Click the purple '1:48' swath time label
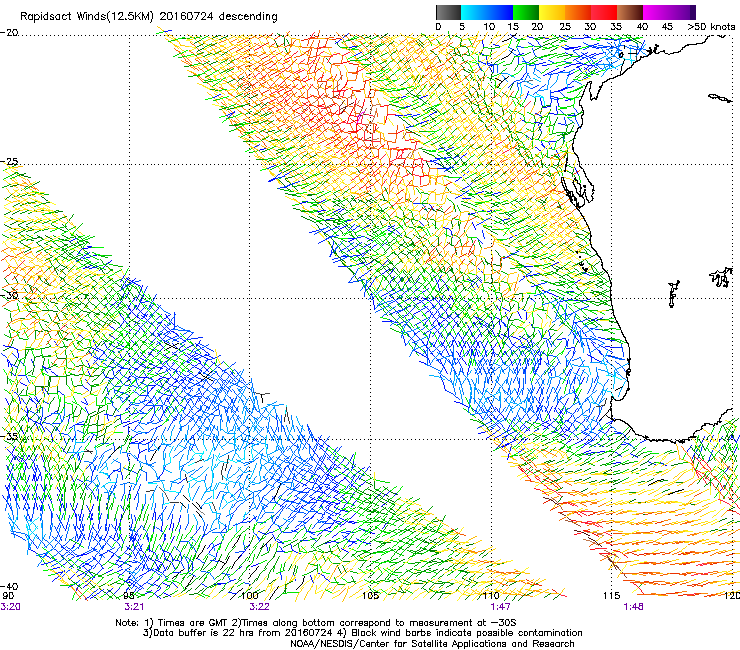This screenshot has width=740, height=650. [633, 607]
